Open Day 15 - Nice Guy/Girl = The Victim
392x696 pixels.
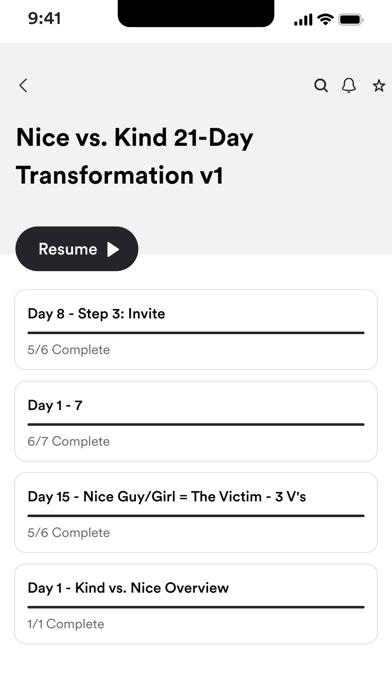pyautogui.click(x=196, y=513)
